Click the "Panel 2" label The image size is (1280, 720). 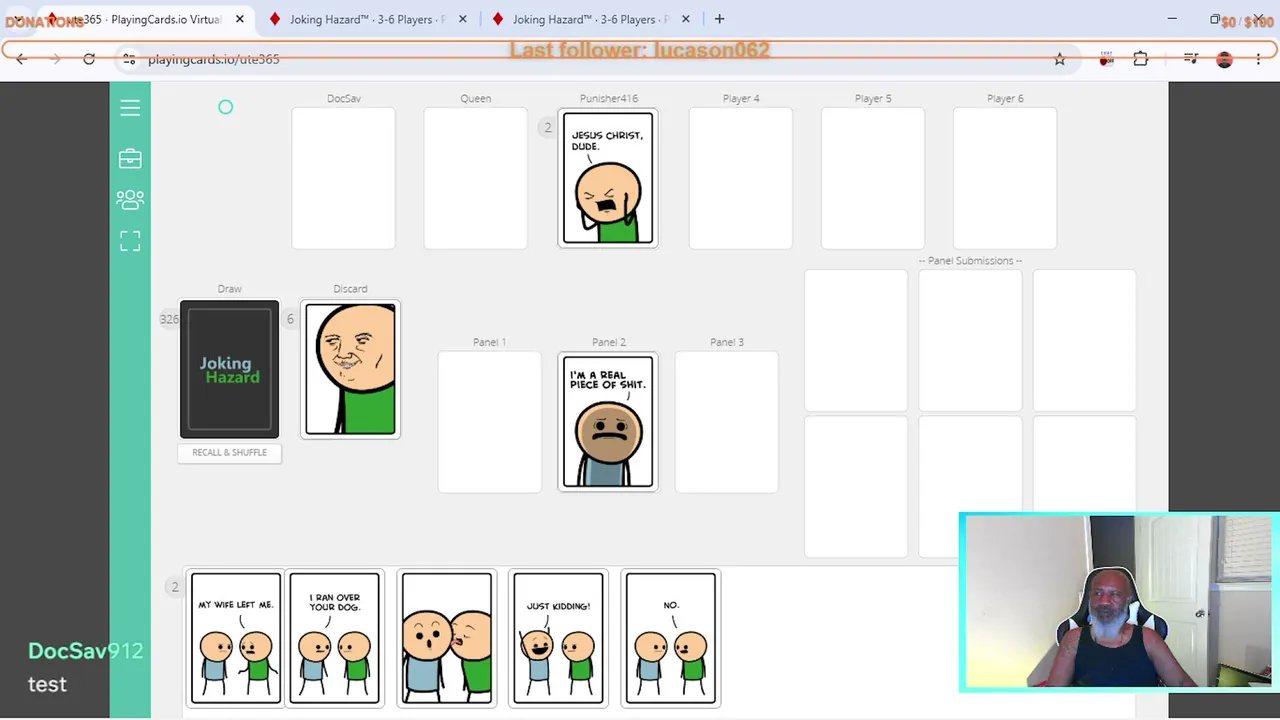609,342
